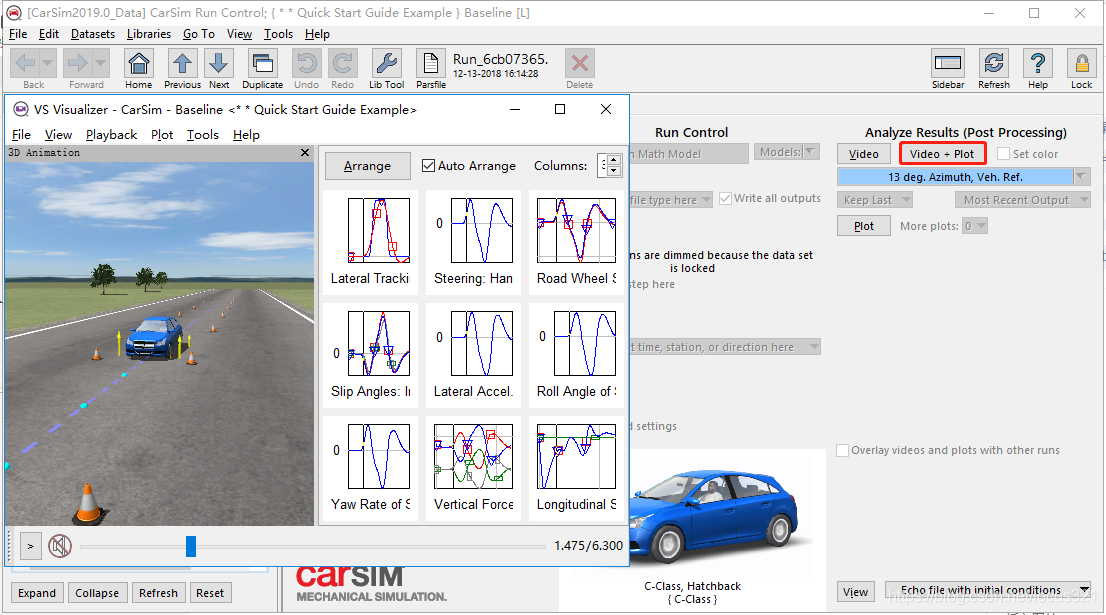The image size is (1106, 615).
Task: Click the Lock padlock icon
Action: tap(1081, 63)
